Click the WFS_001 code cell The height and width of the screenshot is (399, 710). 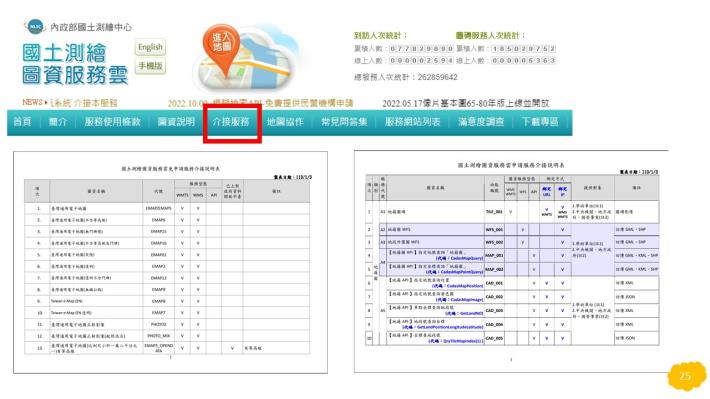(494, 230)
